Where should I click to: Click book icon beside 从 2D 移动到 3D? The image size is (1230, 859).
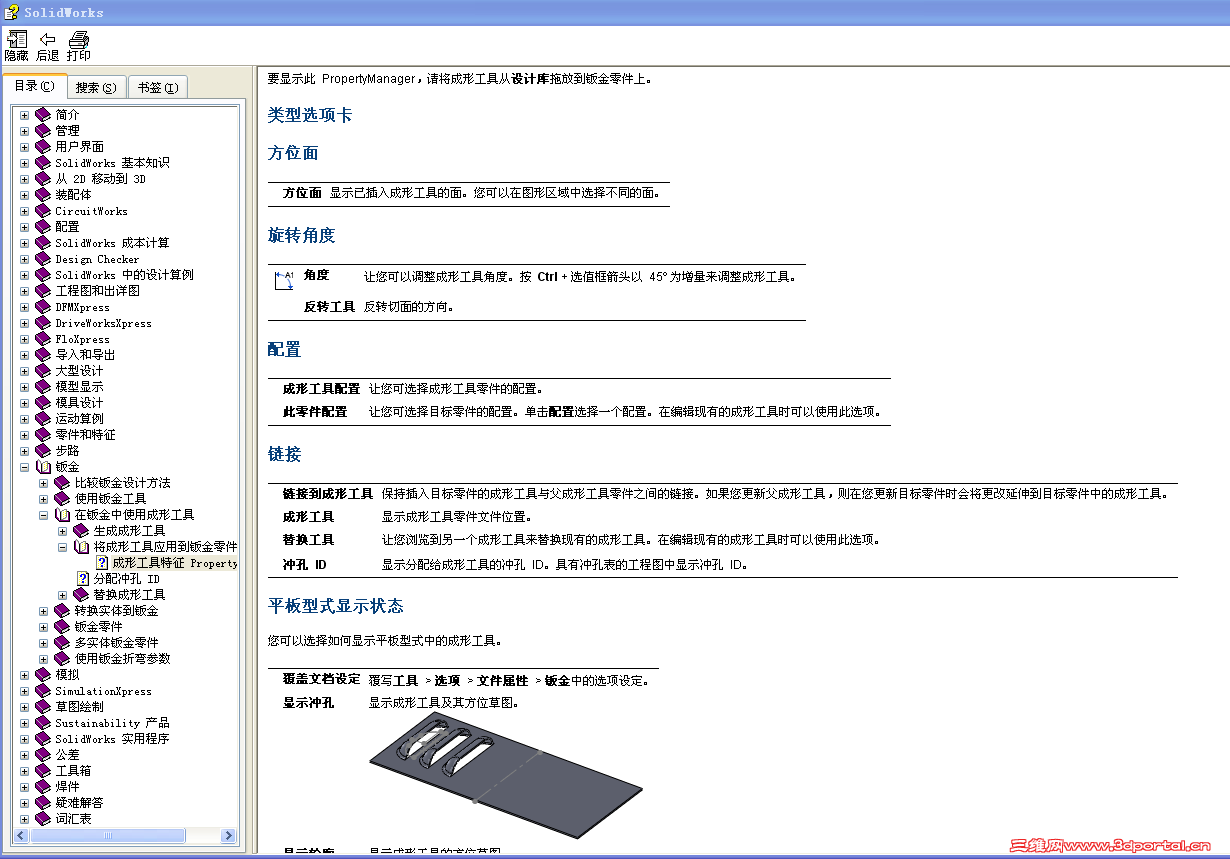(43, 179)
